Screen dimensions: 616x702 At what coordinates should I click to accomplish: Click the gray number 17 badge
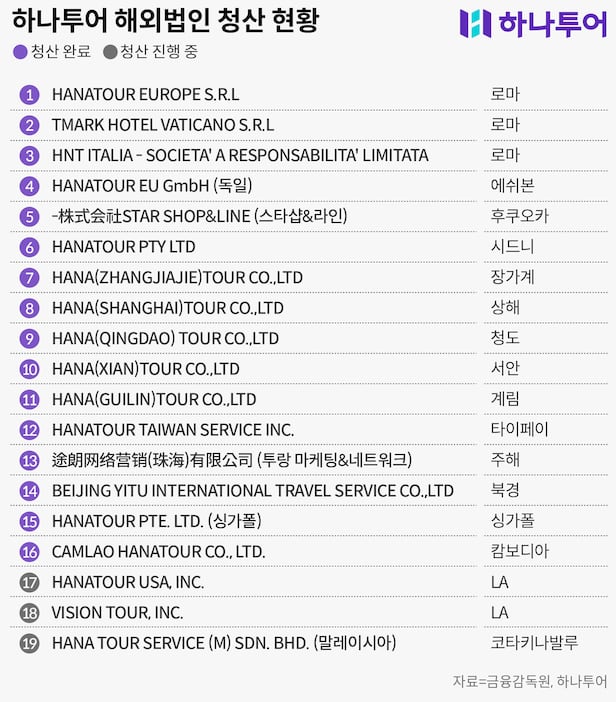tap(29, 582)
